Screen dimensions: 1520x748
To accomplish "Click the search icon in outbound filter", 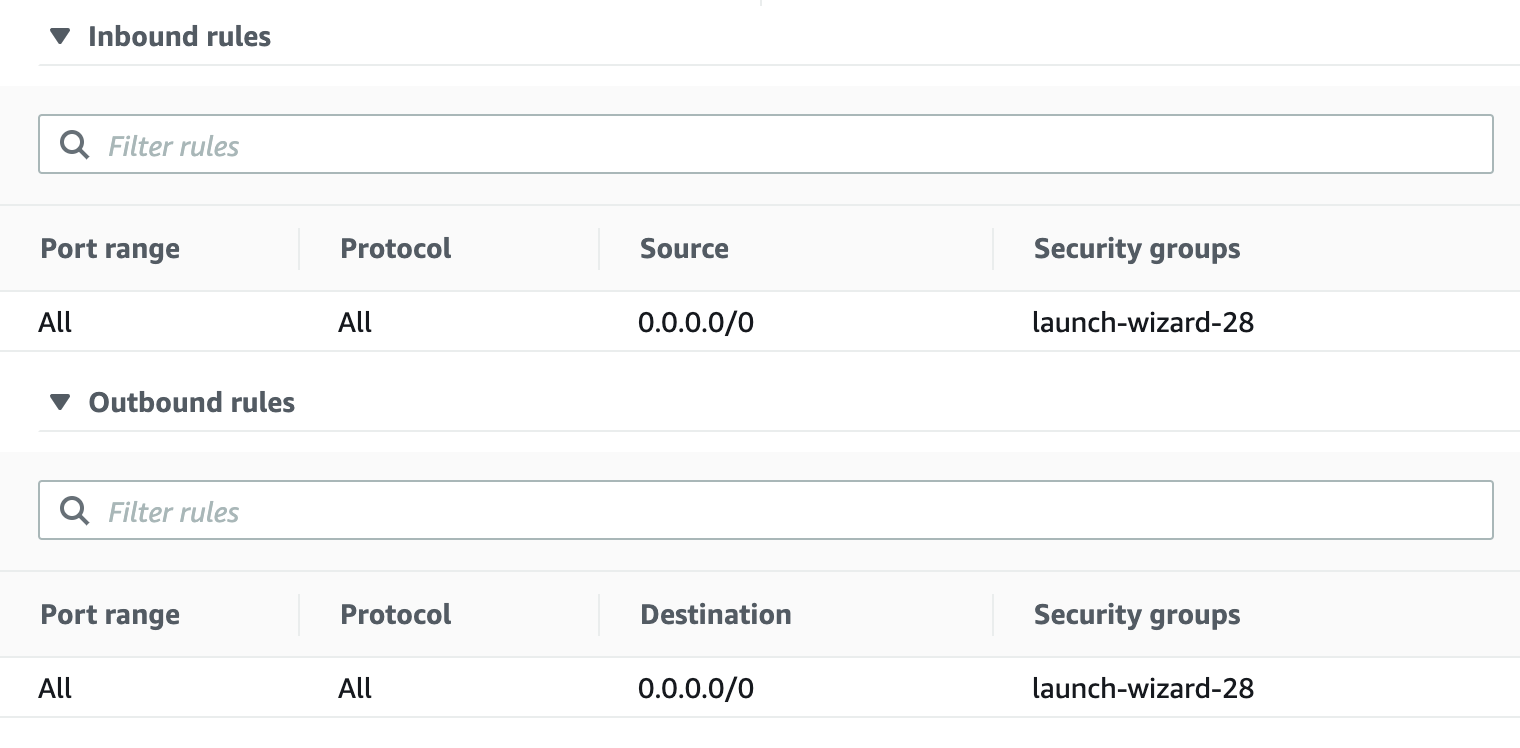I will coord(74,511).
